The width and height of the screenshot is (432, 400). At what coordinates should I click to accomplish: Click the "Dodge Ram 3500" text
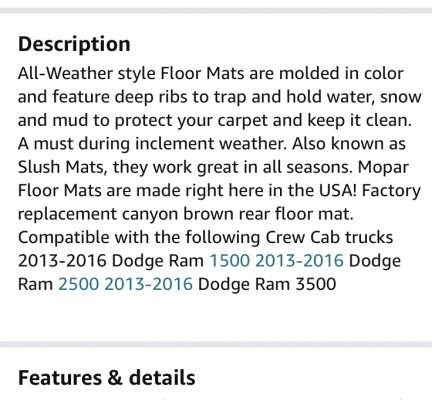pyautogui.click(x=267, y=284)
